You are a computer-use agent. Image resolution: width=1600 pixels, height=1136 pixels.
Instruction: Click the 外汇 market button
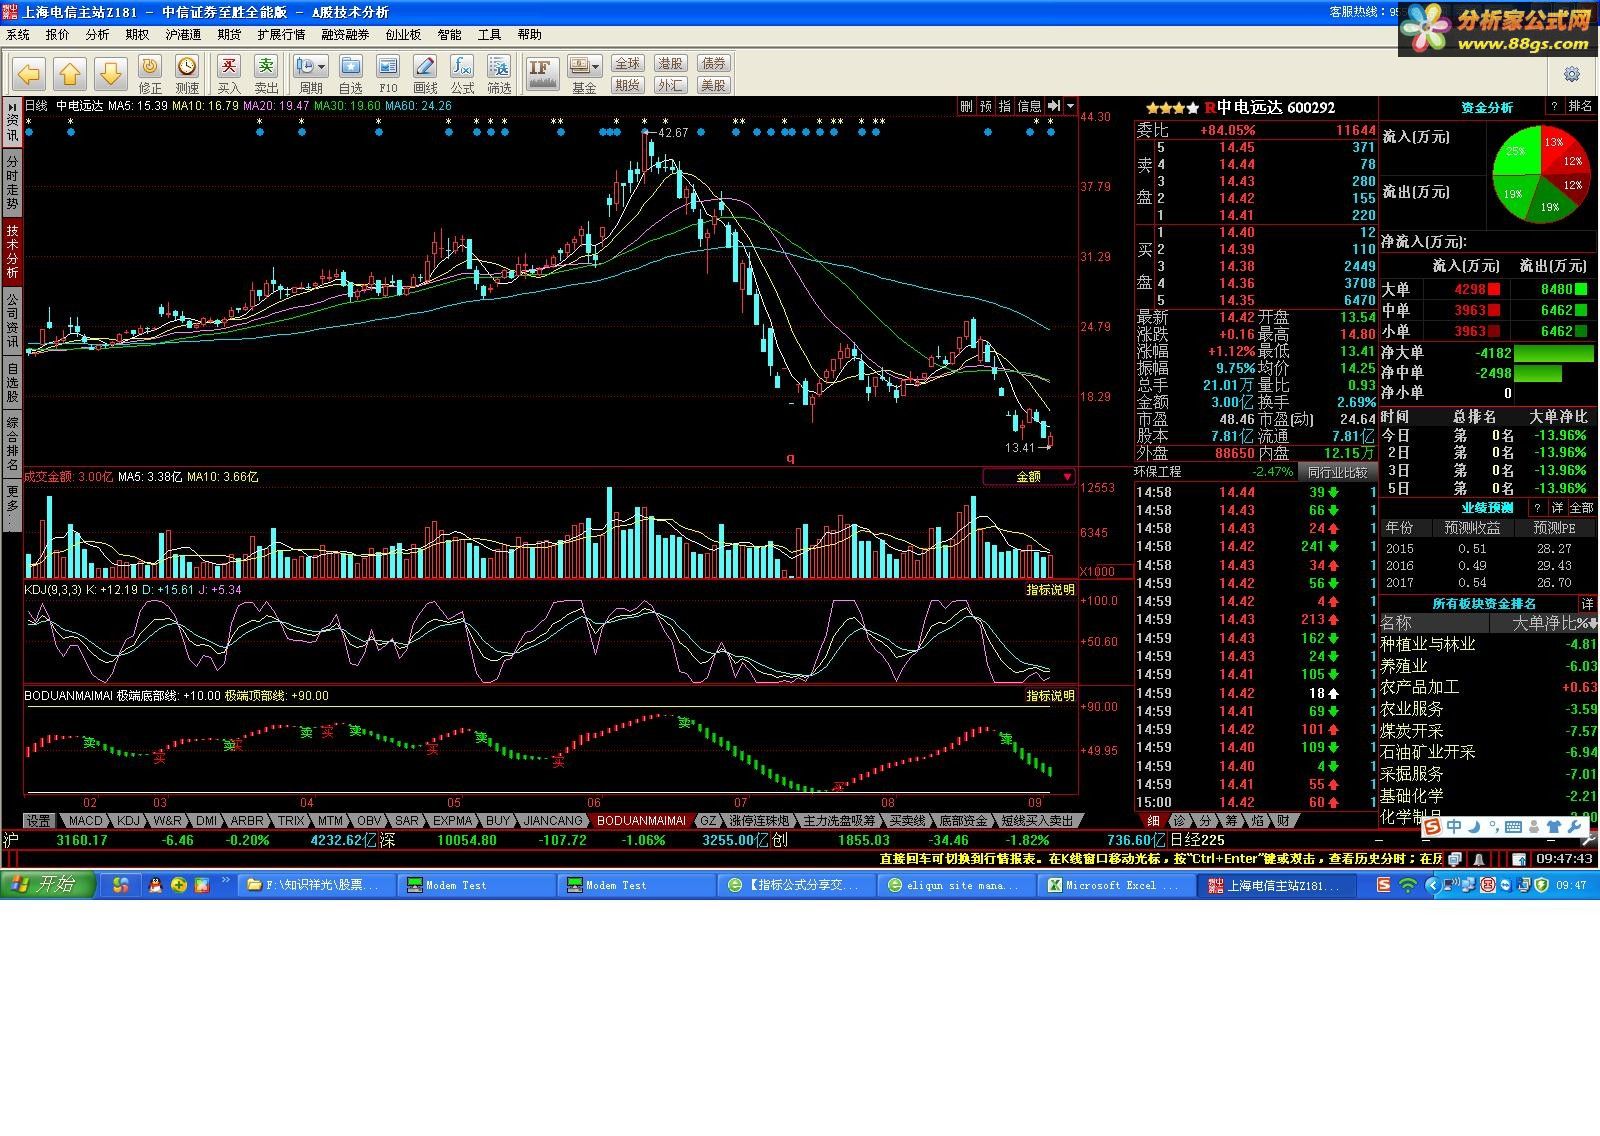[670, 85]
